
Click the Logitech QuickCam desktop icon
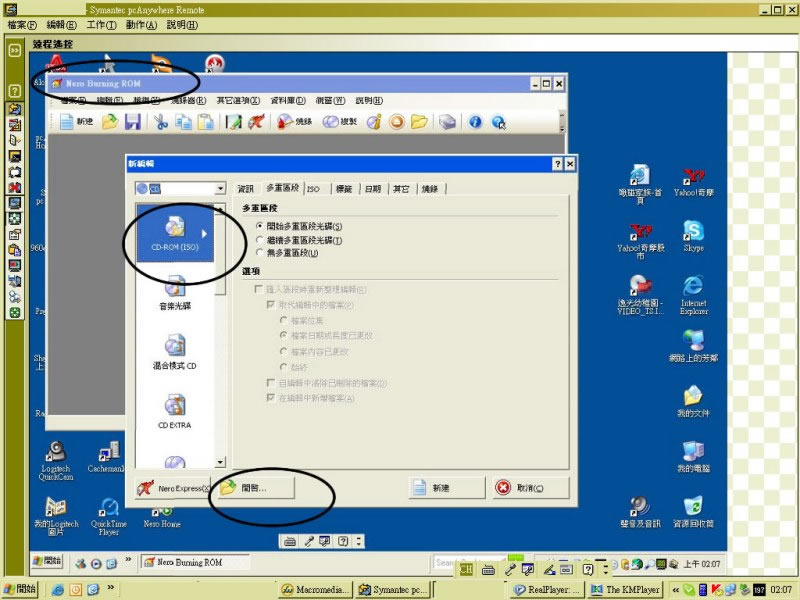(x=57, y=461)
